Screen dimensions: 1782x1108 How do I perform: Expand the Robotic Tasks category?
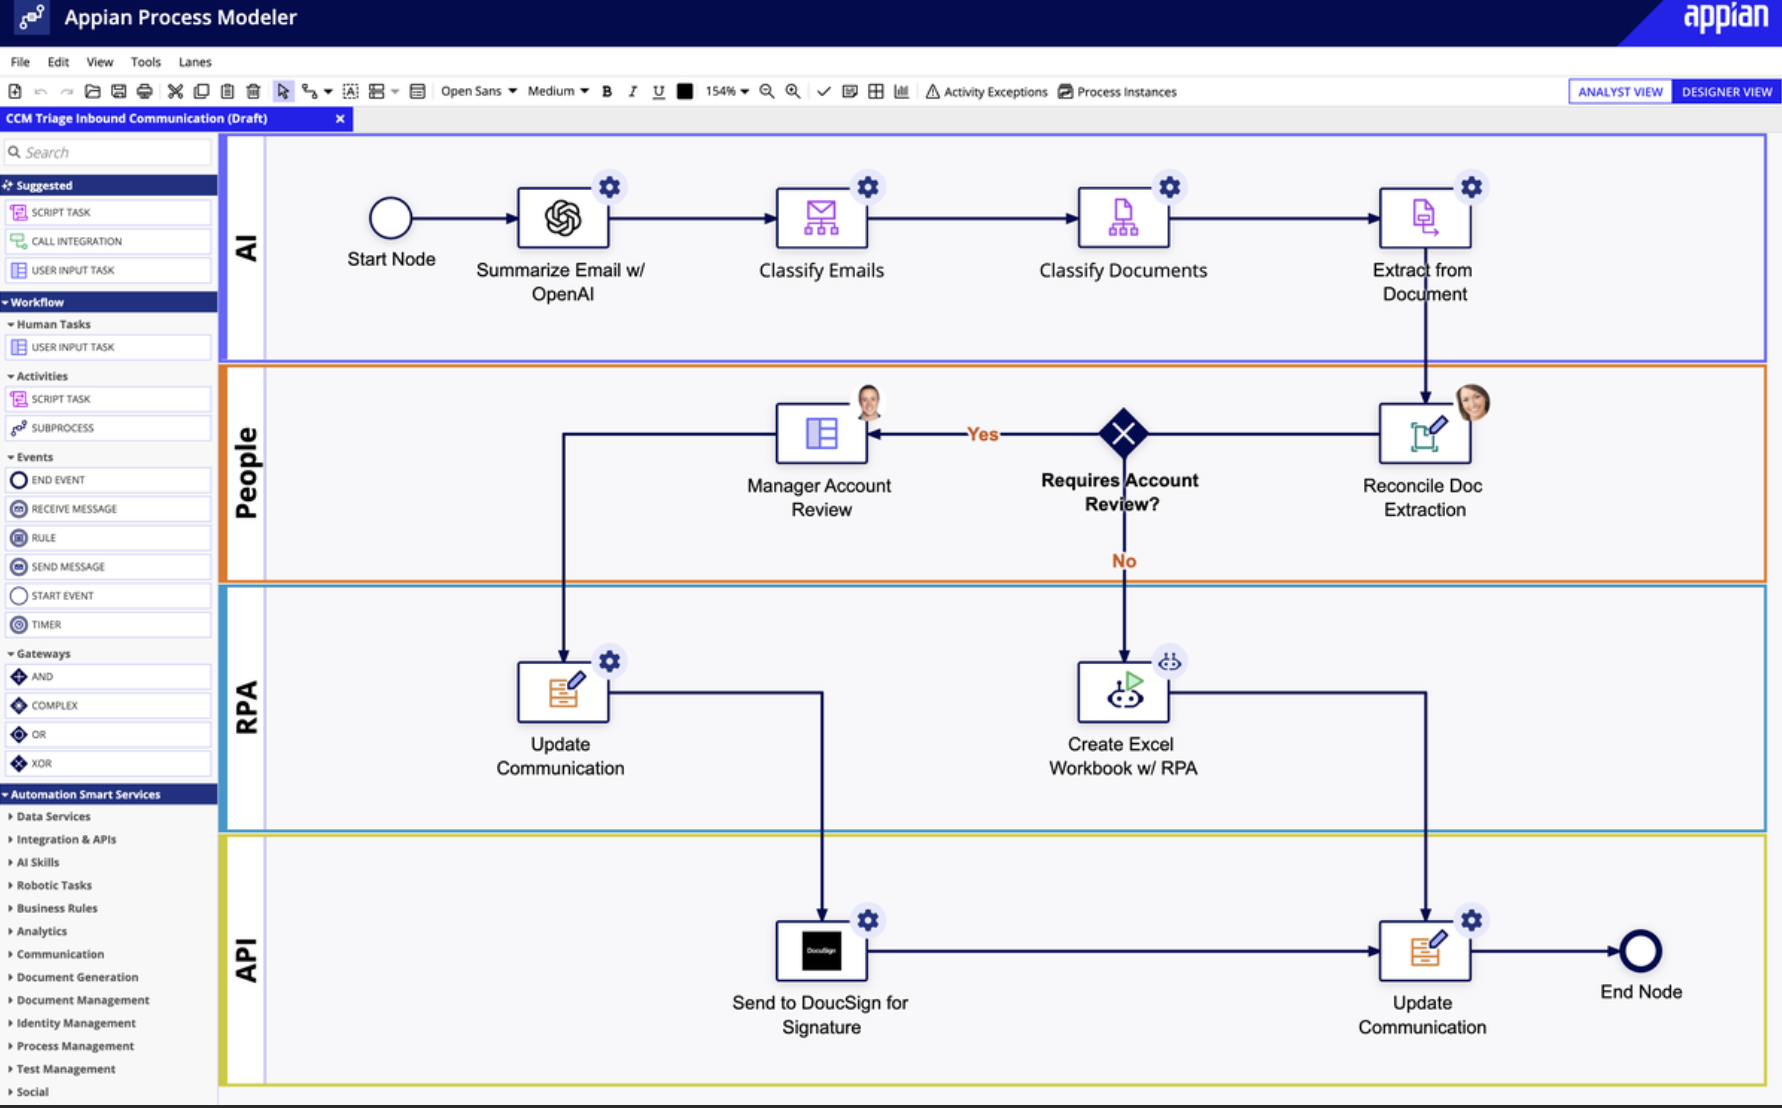pos(54,885)
